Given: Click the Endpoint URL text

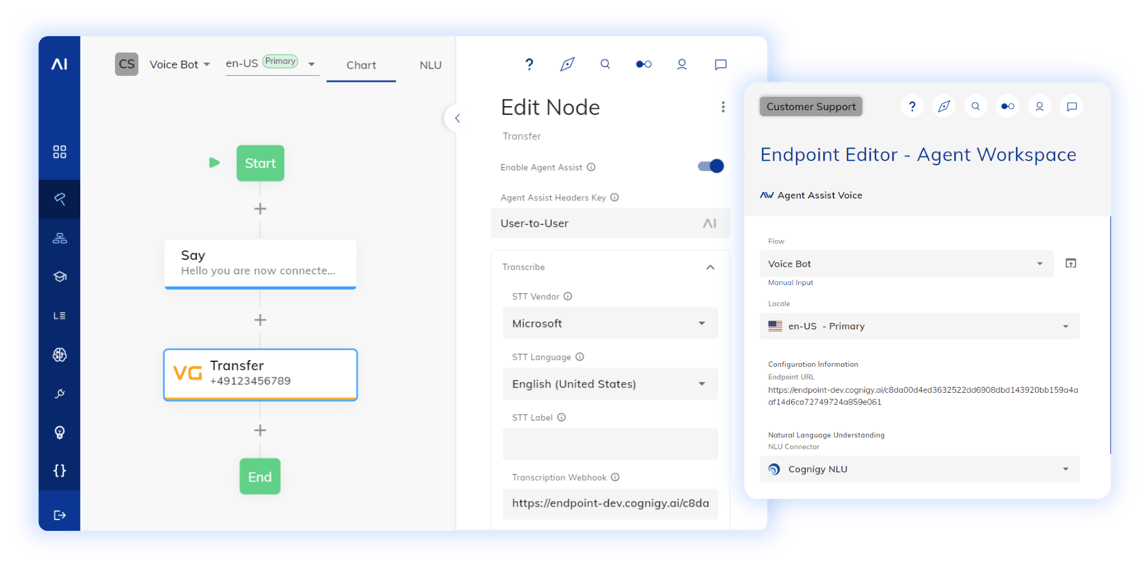Looking at the screenshot, I should point(922,396).
